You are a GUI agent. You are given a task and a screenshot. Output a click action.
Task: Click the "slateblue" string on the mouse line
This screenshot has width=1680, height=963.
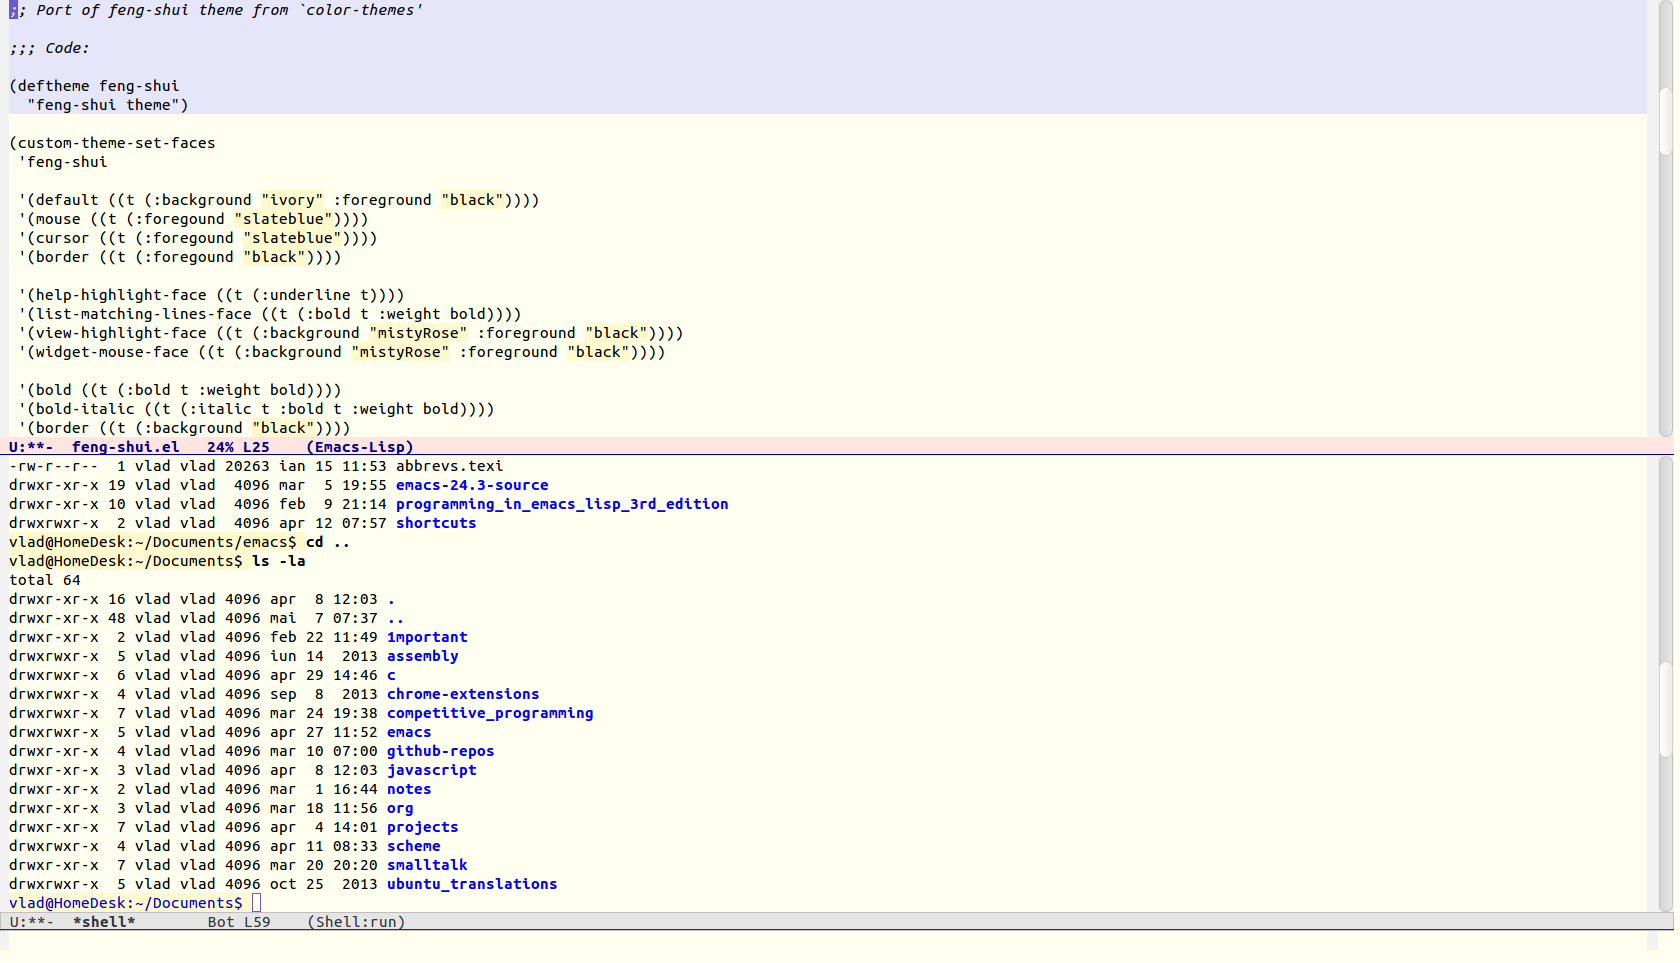tap(283, 219)
